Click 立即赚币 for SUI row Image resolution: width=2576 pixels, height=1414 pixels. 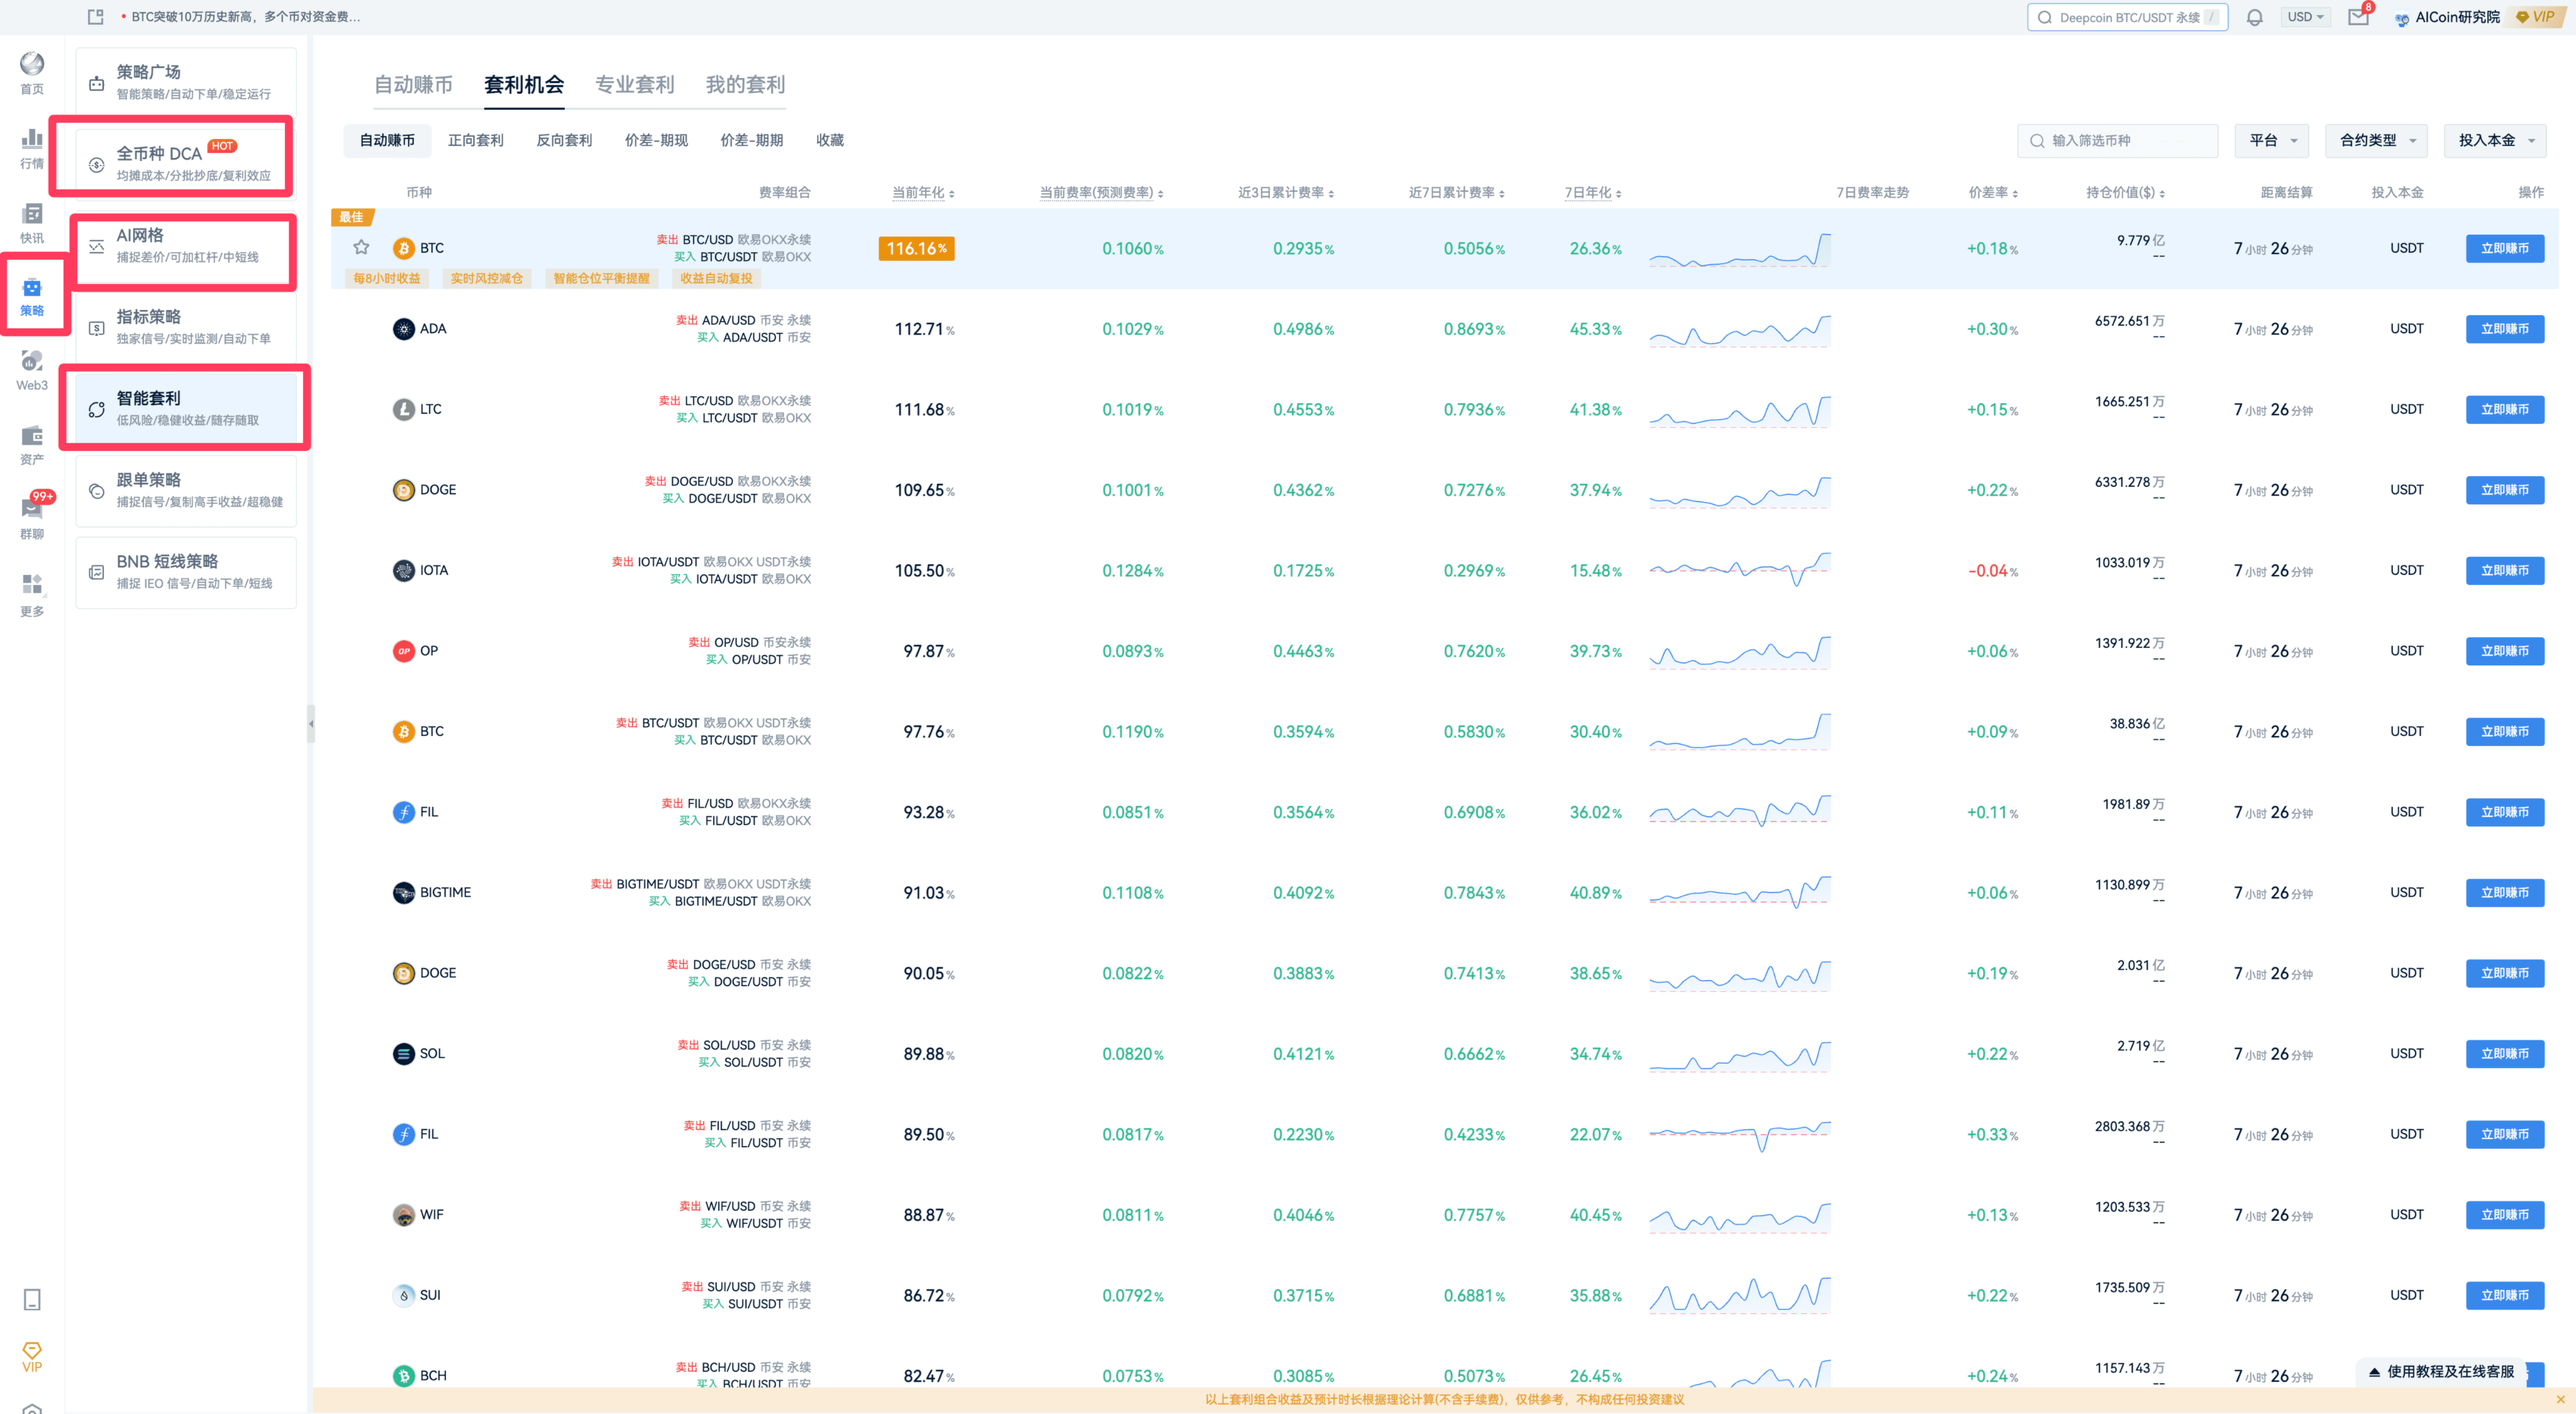click(2504, 1295)
